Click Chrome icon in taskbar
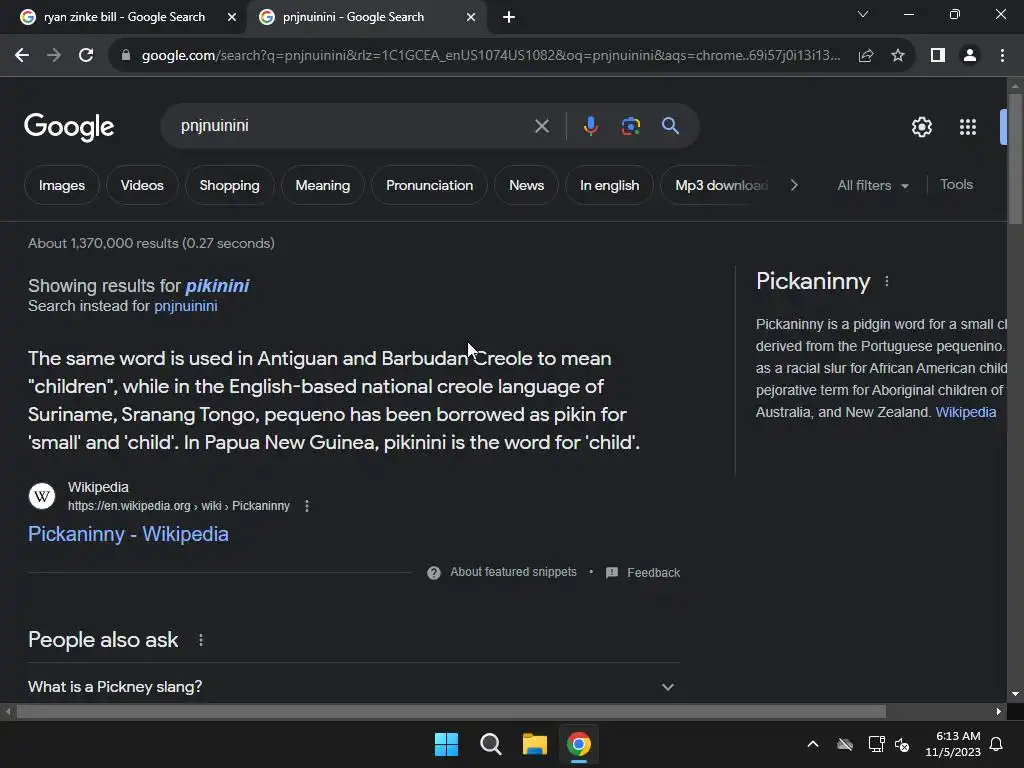Screen dimensions: 1024x768 (579, 744)
